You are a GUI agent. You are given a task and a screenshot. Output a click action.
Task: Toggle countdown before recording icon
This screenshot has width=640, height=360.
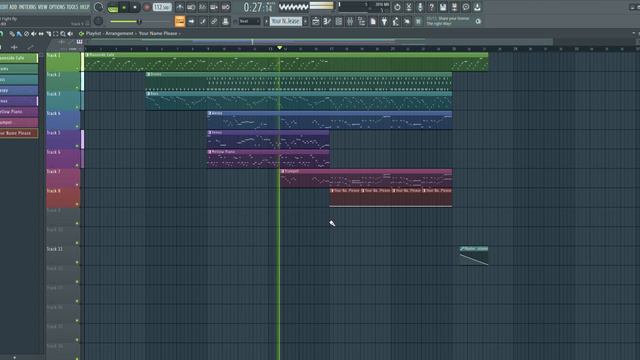202,7
